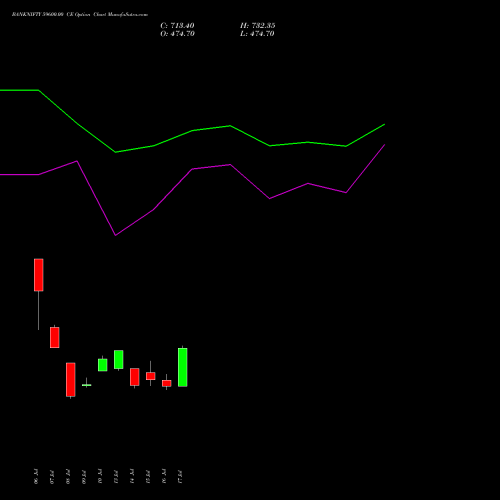Click the low value L: 474.70
The image size is (500, 500).
257,34
